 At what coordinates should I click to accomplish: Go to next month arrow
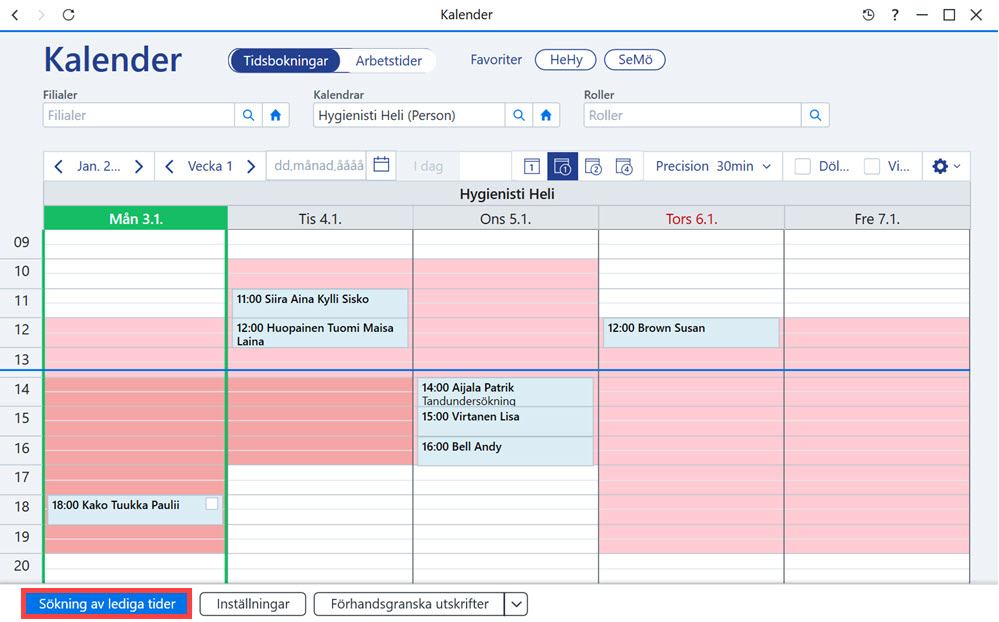point(139,166)
